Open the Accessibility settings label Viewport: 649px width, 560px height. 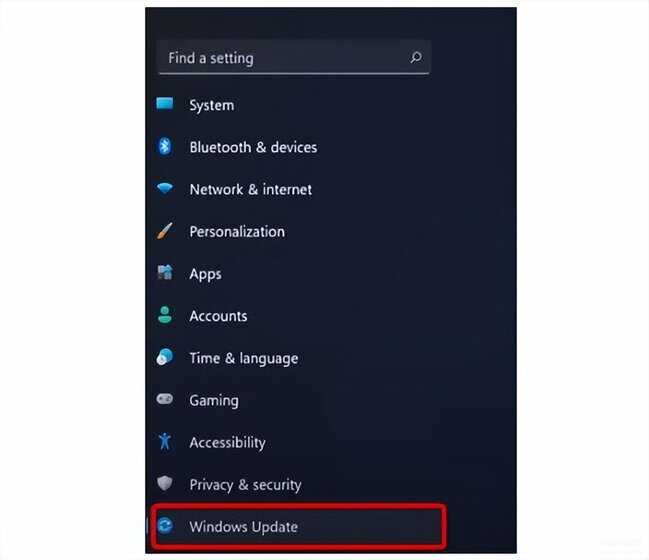coord(227,442)
